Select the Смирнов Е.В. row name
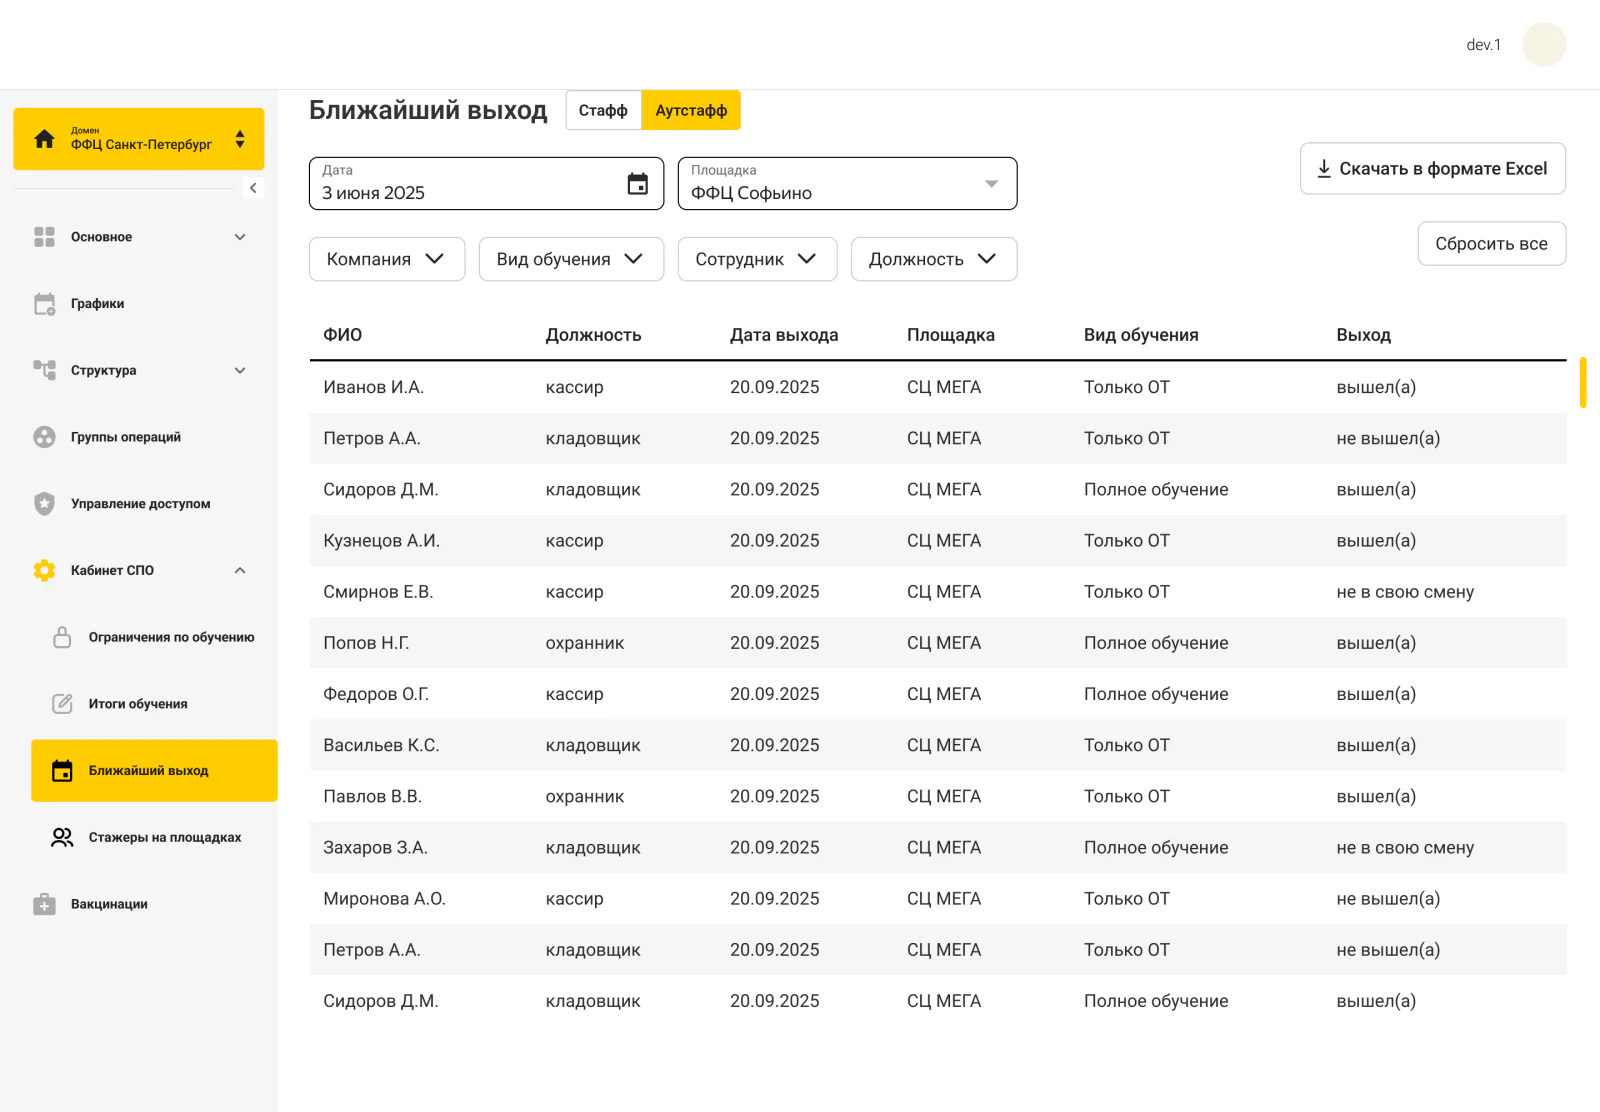The width and height of the screenshot is (1600, 1112). coord(378,592)
